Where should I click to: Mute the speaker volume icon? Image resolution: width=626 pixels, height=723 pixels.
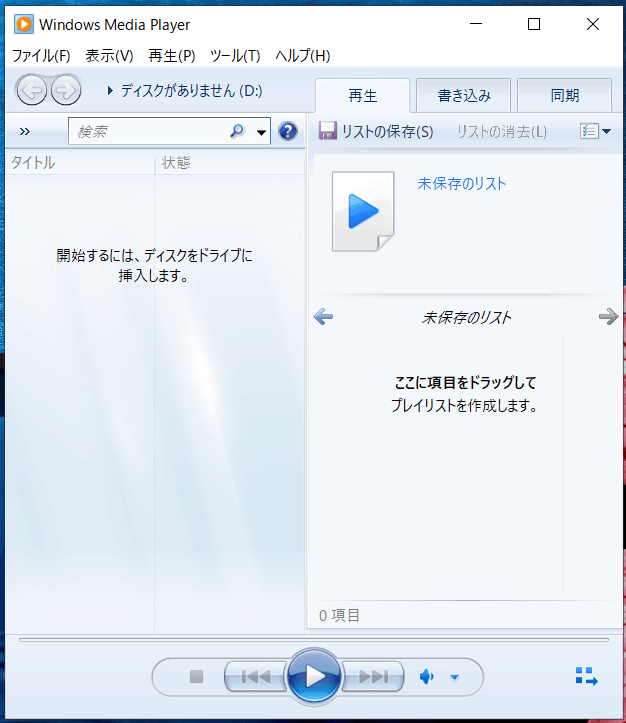(x=426, y=677)
